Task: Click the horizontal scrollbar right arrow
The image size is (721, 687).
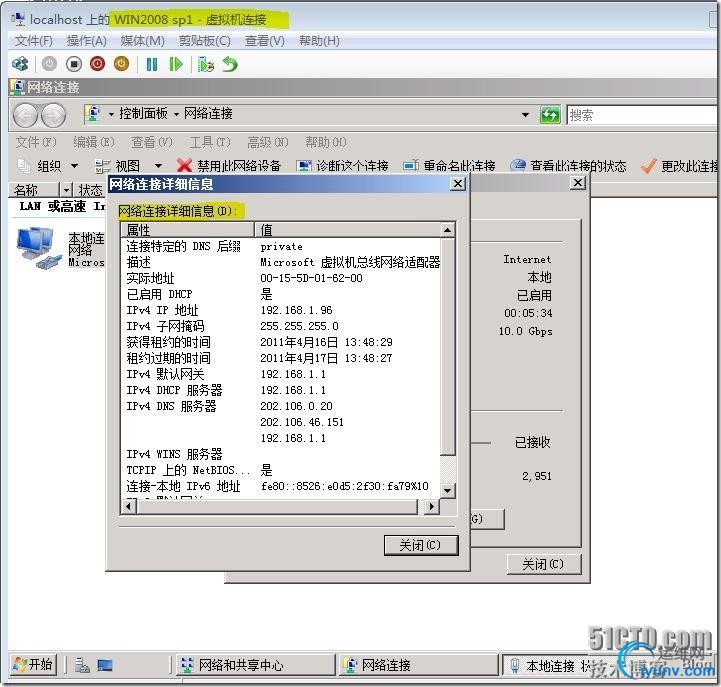Action: pos(431,506)
